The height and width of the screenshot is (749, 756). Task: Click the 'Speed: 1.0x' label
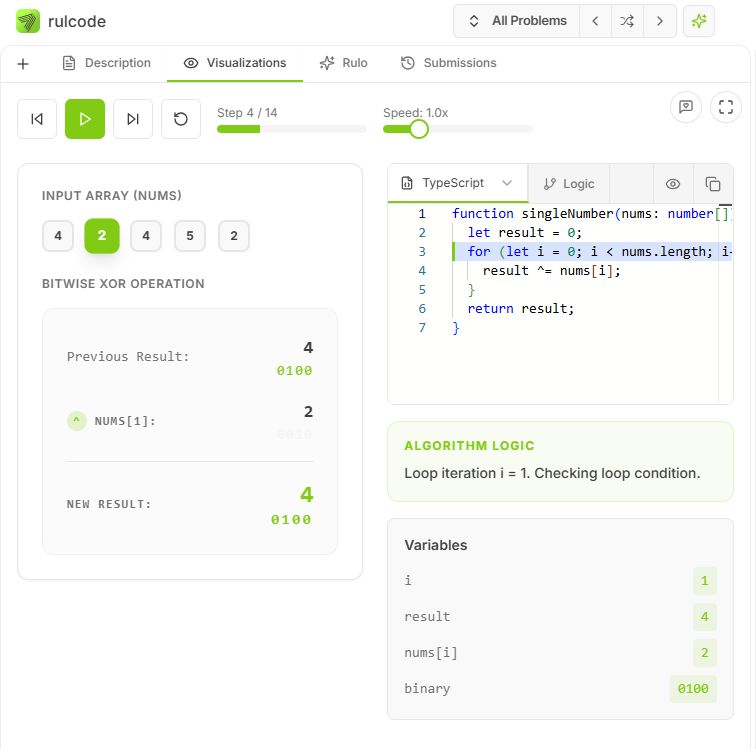pos(416,113)
